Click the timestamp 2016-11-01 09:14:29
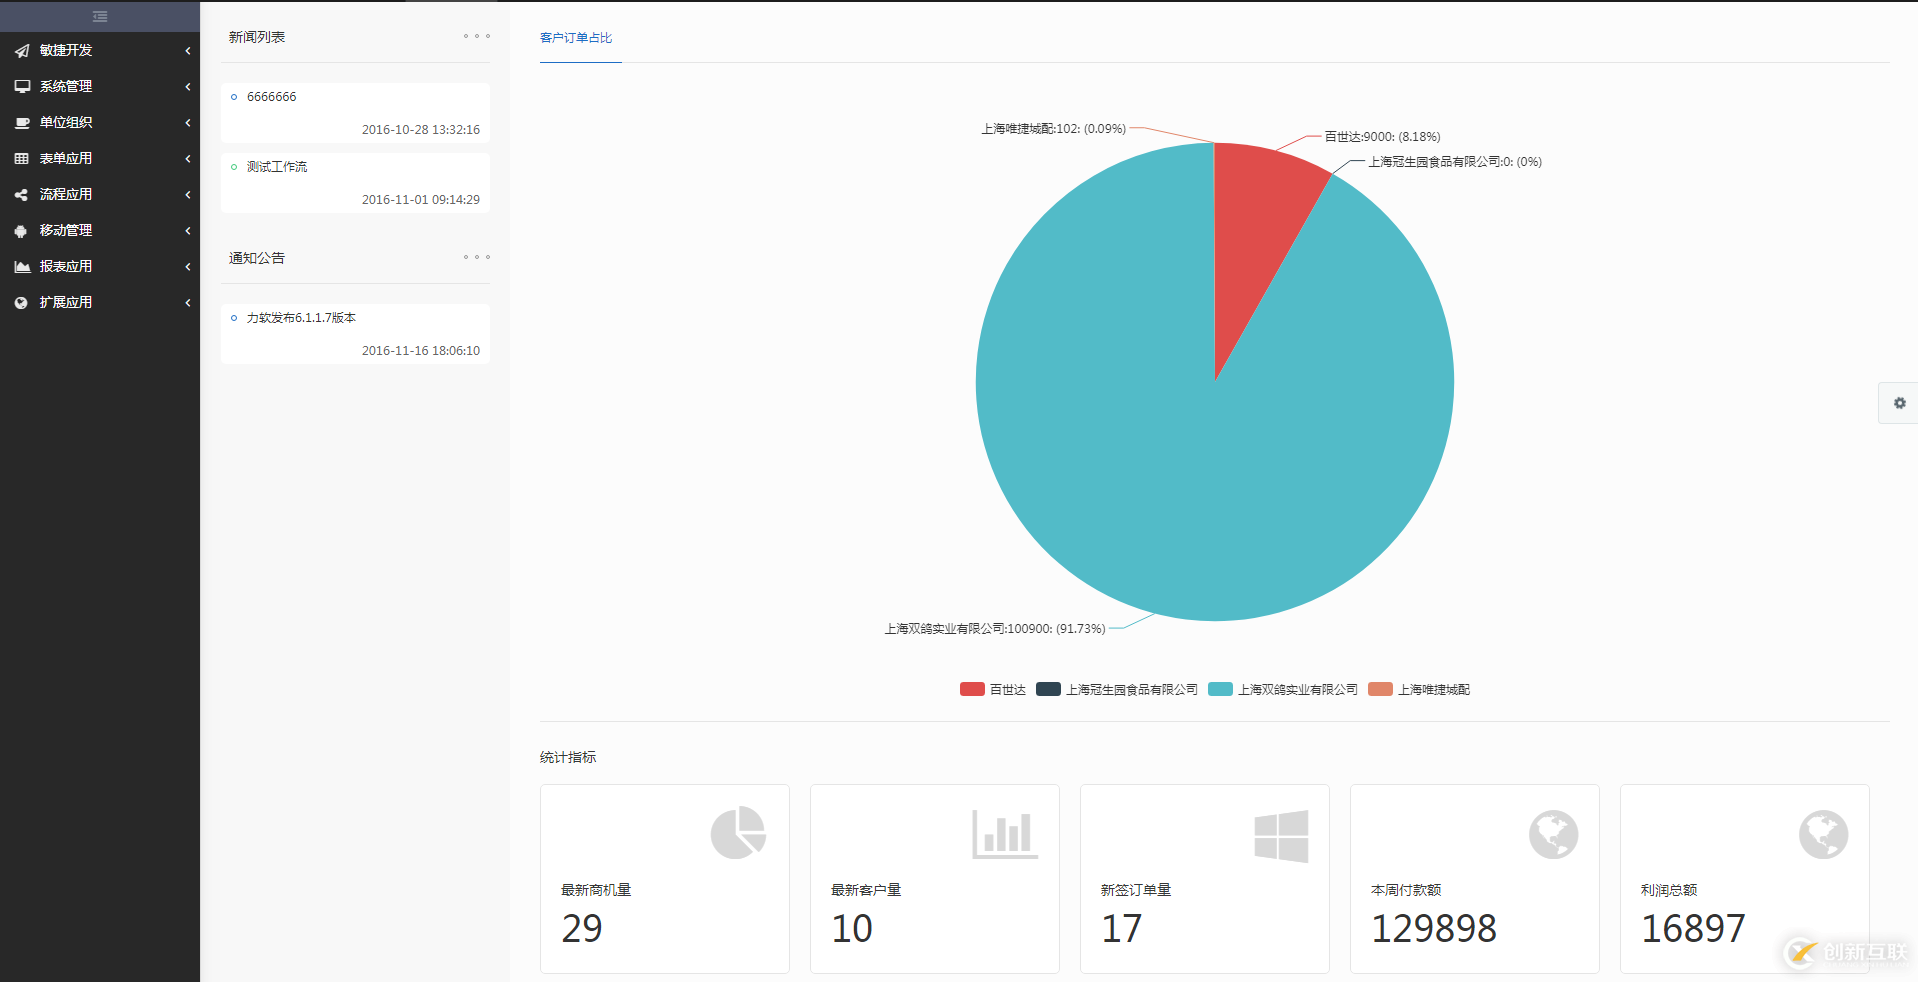The width and height of the screenshot is (1918, 982). click(x=421, y=200)
